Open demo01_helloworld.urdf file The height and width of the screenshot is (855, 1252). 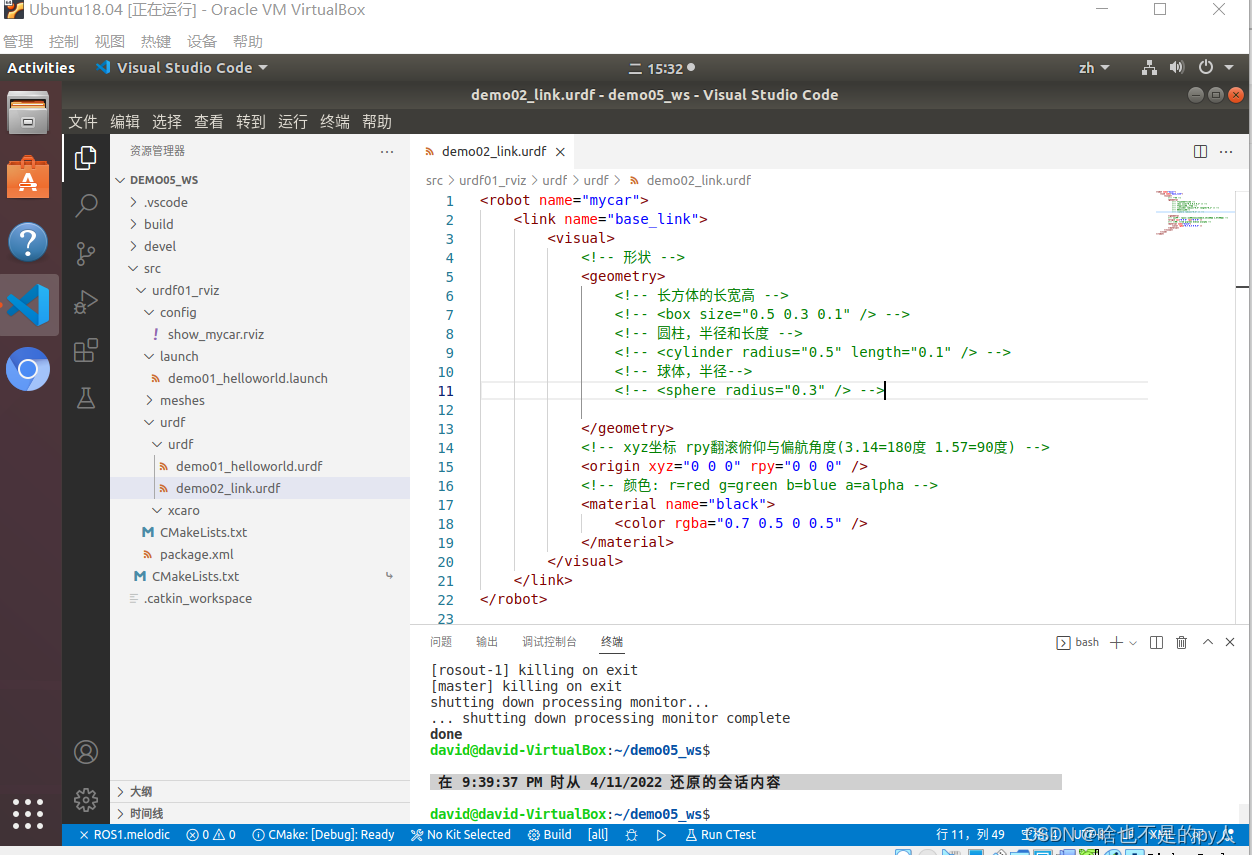tap(260, 466)
